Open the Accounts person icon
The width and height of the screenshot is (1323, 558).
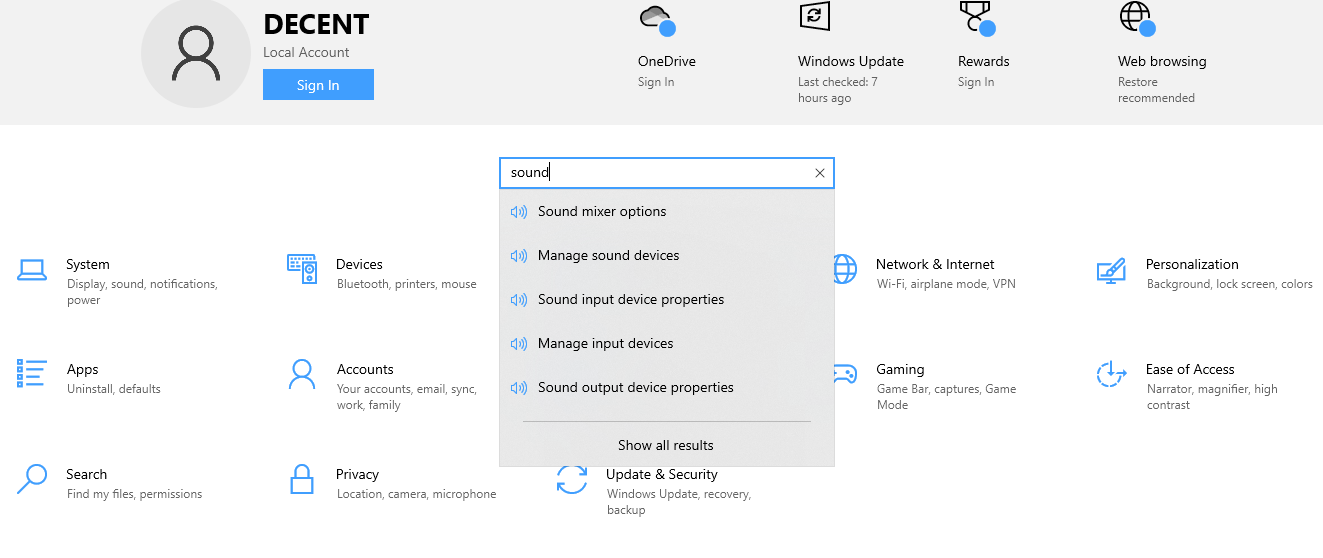[x=302, y=374]
